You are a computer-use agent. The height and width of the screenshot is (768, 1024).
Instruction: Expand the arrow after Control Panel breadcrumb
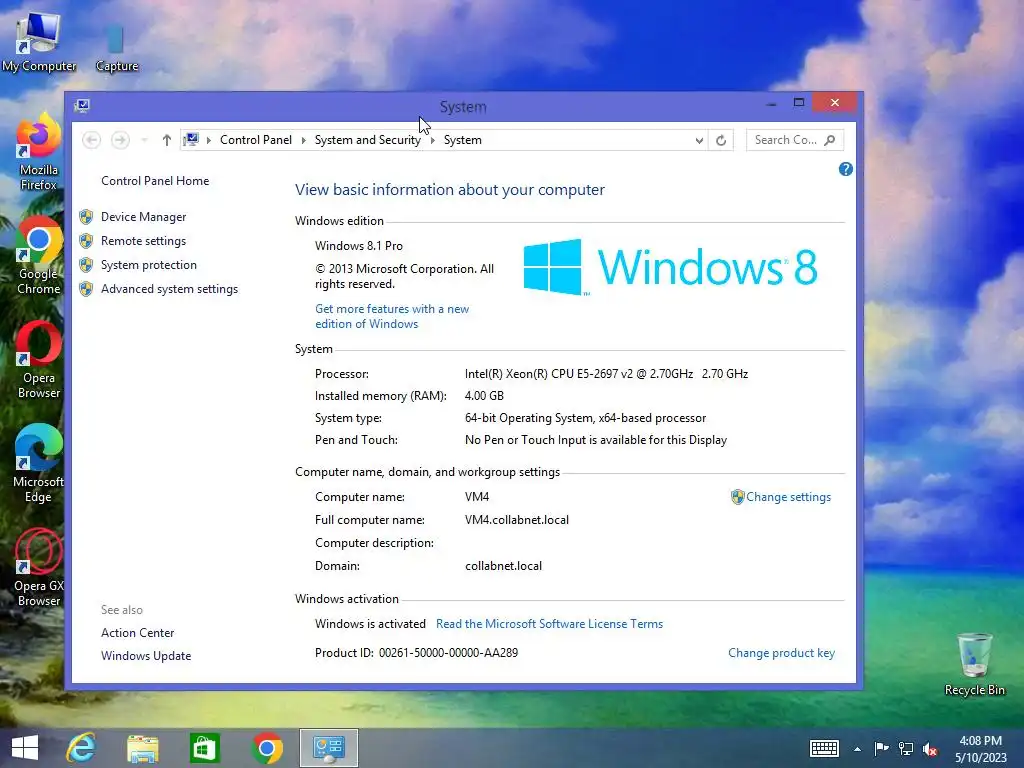pyautogui.click(x=304, y=140)
